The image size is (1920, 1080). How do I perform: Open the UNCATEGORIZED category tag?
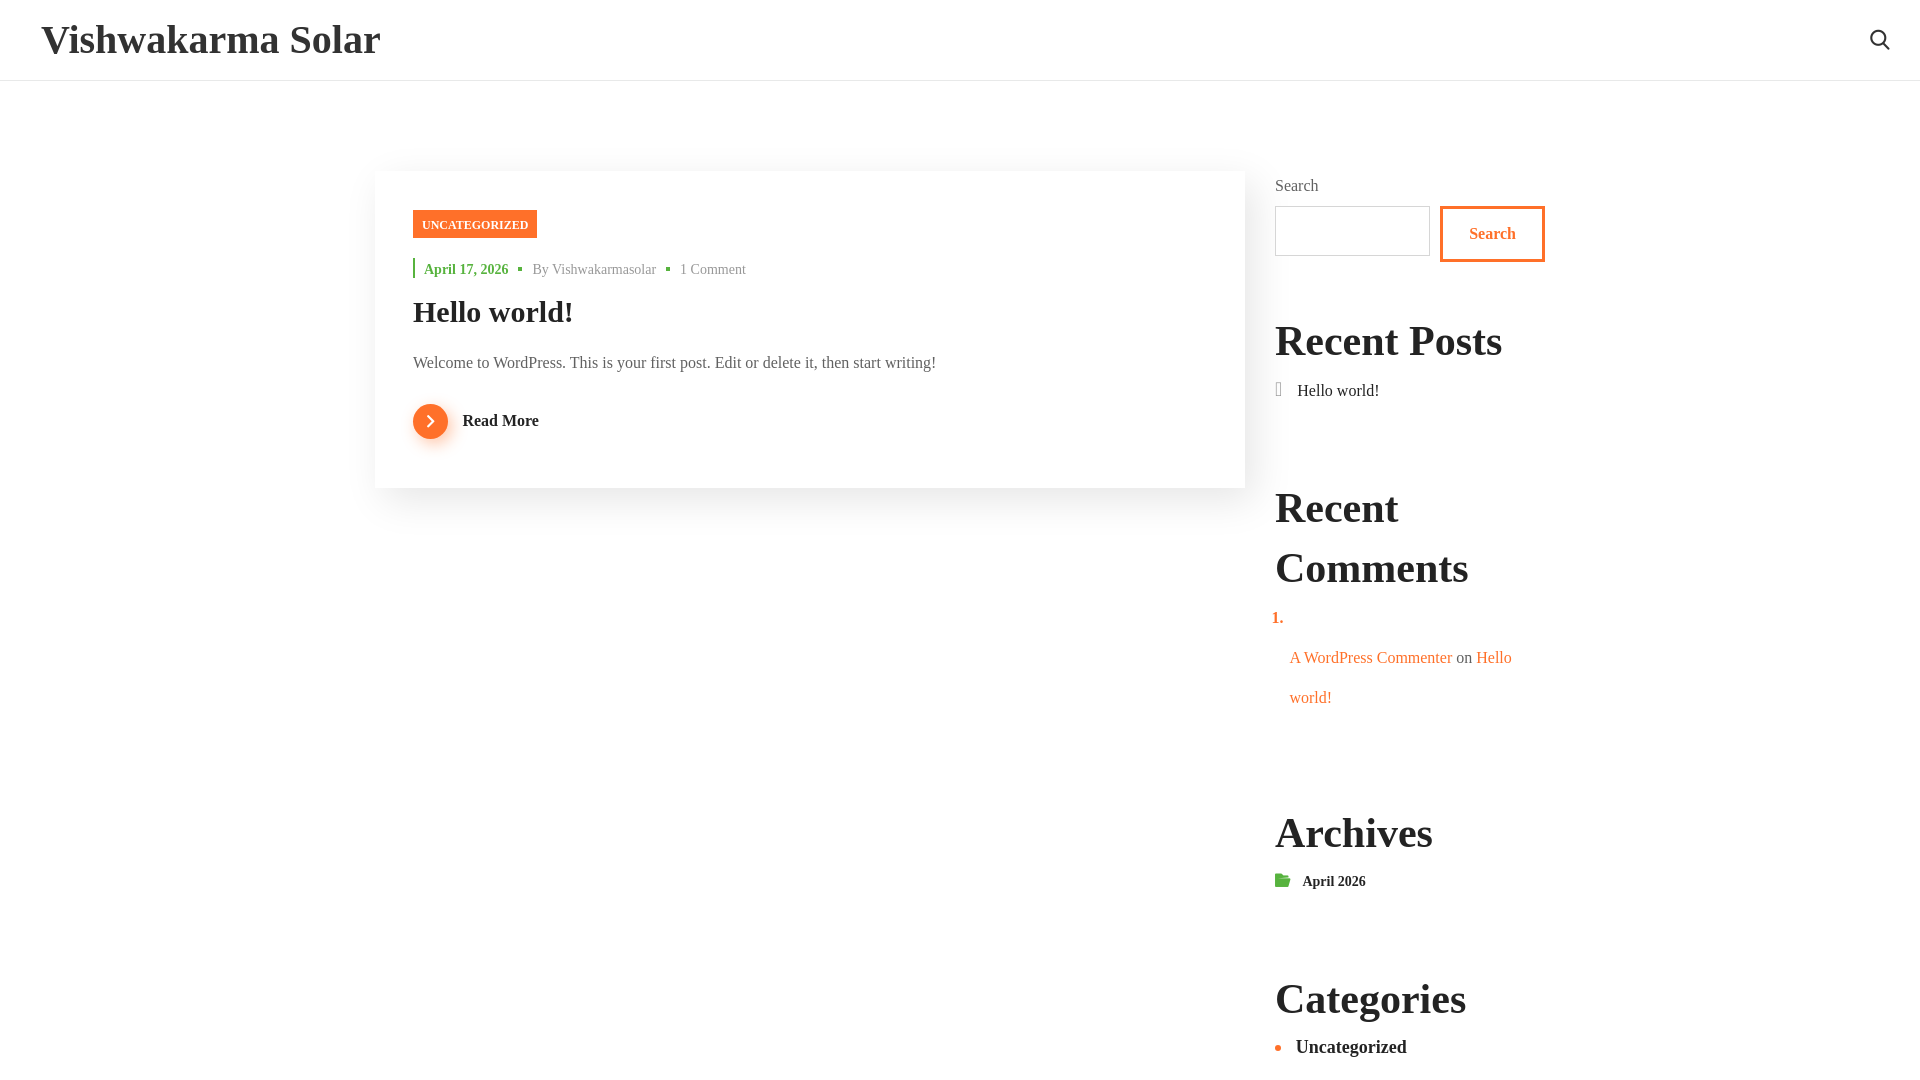[475, 224]
